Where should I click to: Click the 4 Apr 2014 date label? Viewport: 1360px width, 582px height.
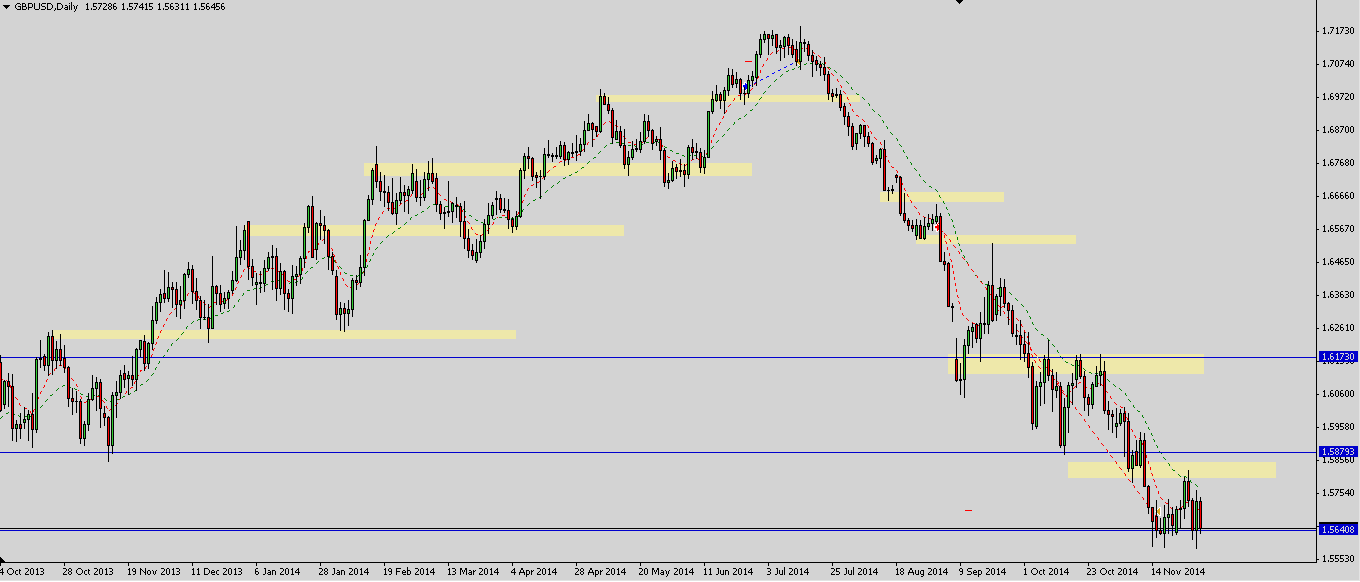pyautogui.click(x=535, y=572)
